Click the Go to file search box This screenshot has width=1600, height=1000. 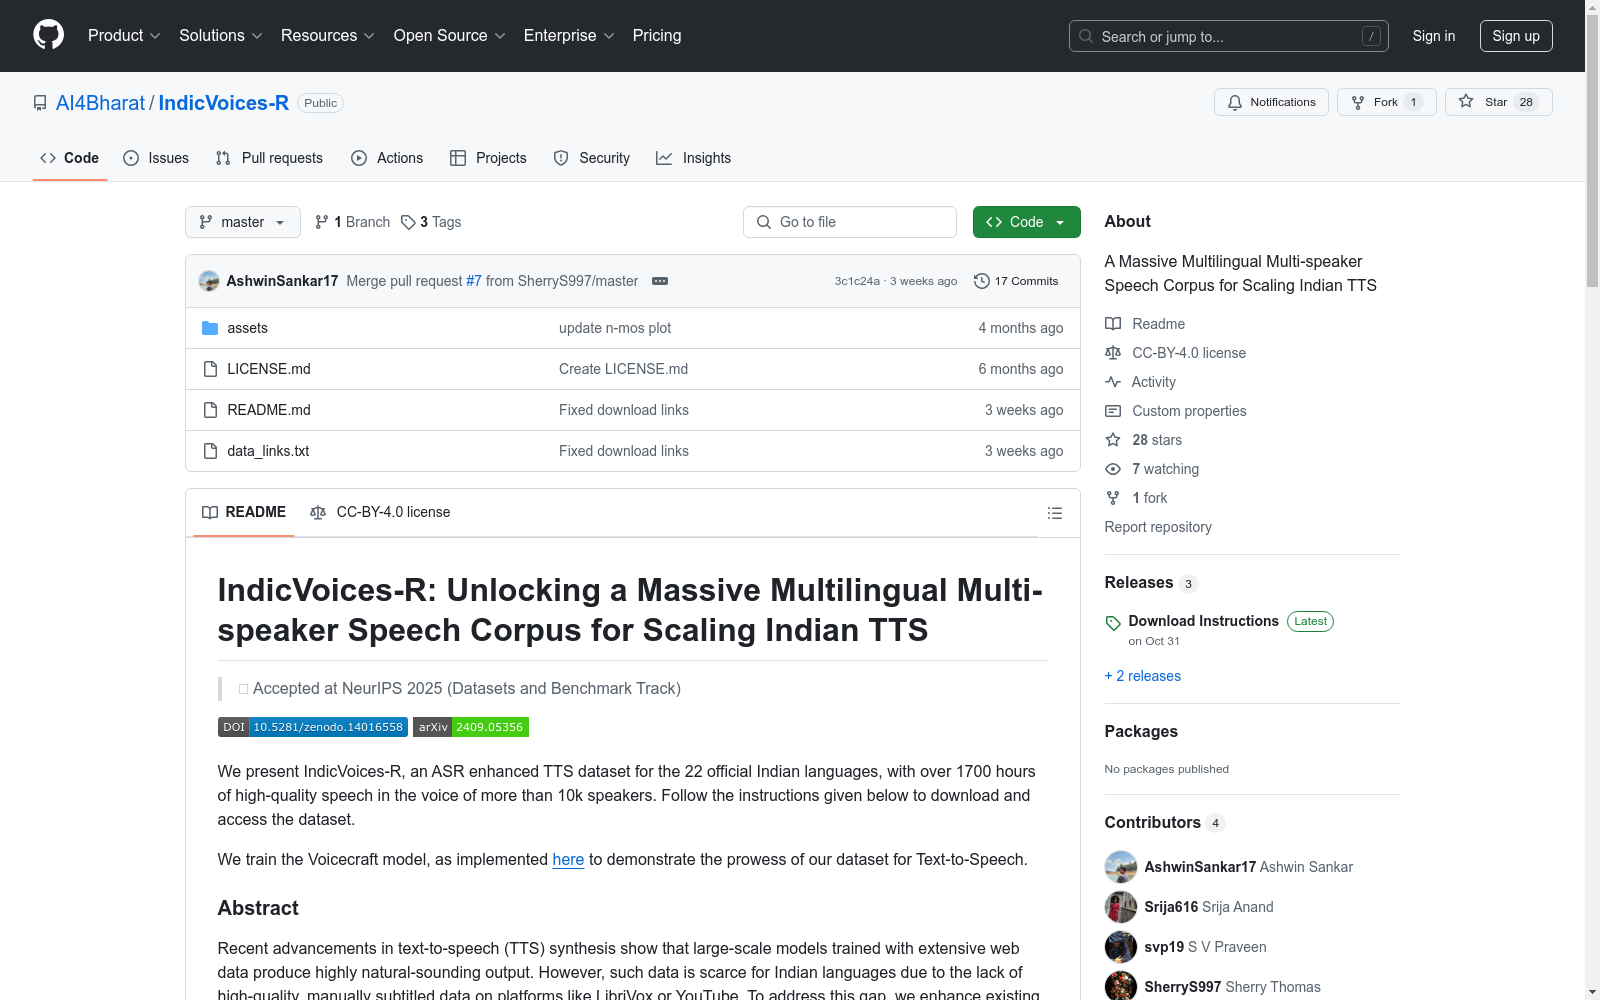coord(850,222)
